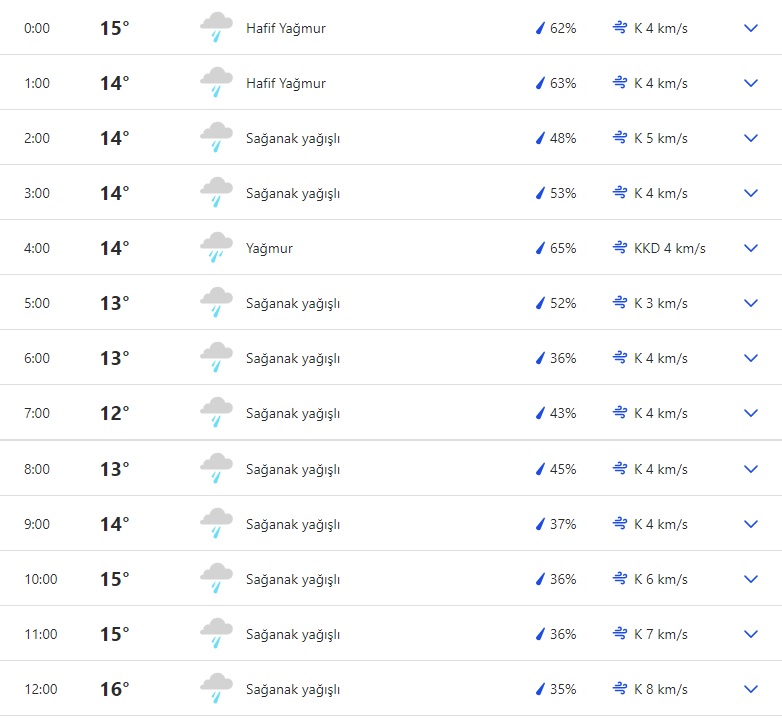The width and height of the screenshot is (782, 718).
Task: Click the Hafif Yağmur label at 1:00
Action: pos(286,83)
